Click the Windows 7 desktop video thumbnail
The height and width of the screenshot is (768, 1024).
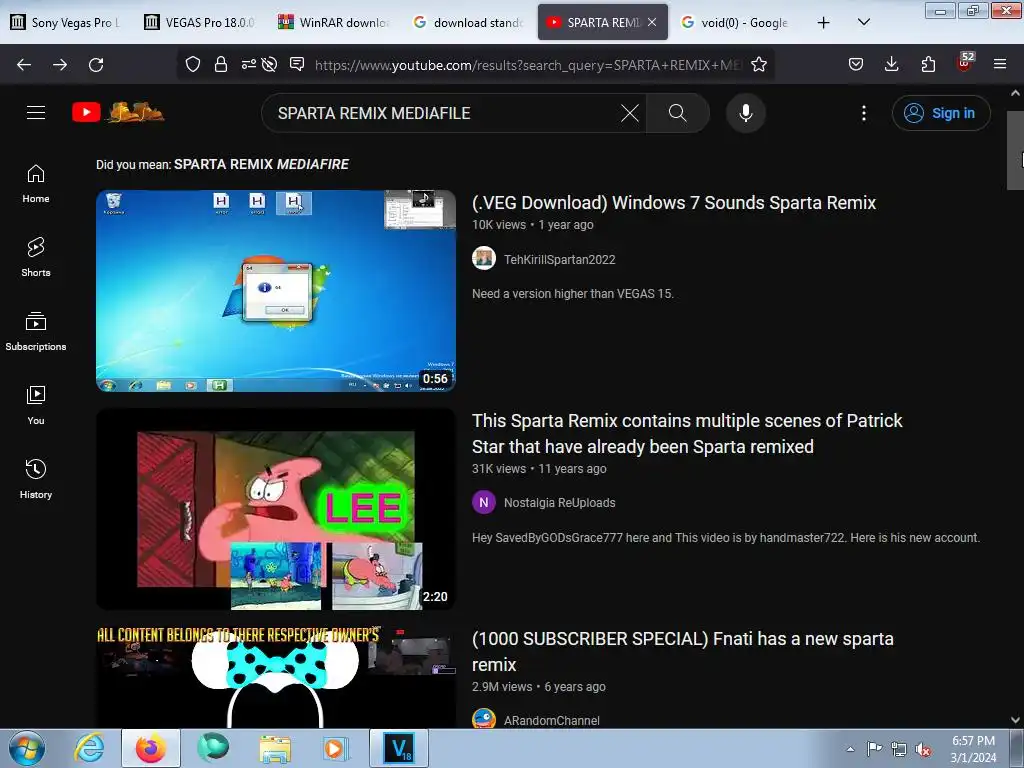coord(276,291)
